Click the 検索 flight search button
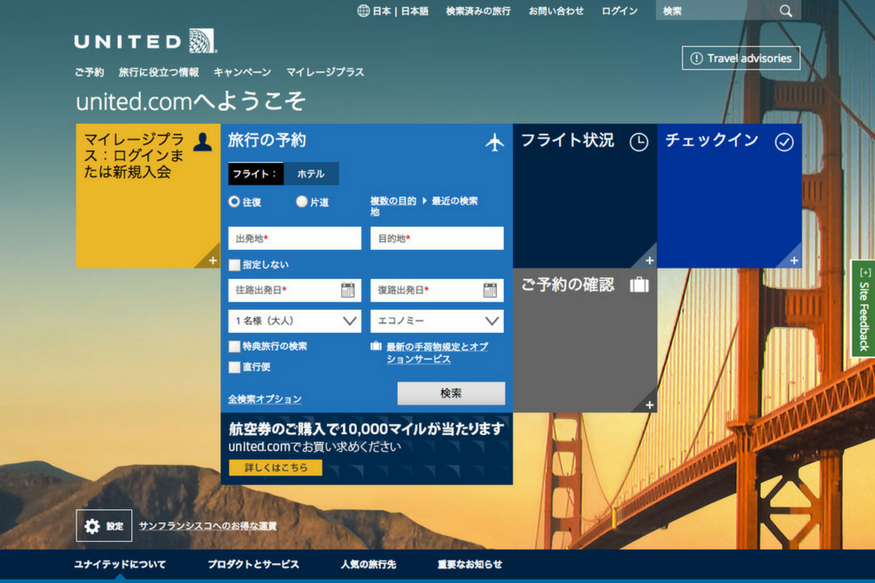The image size is (875, 583). (451, 393)
